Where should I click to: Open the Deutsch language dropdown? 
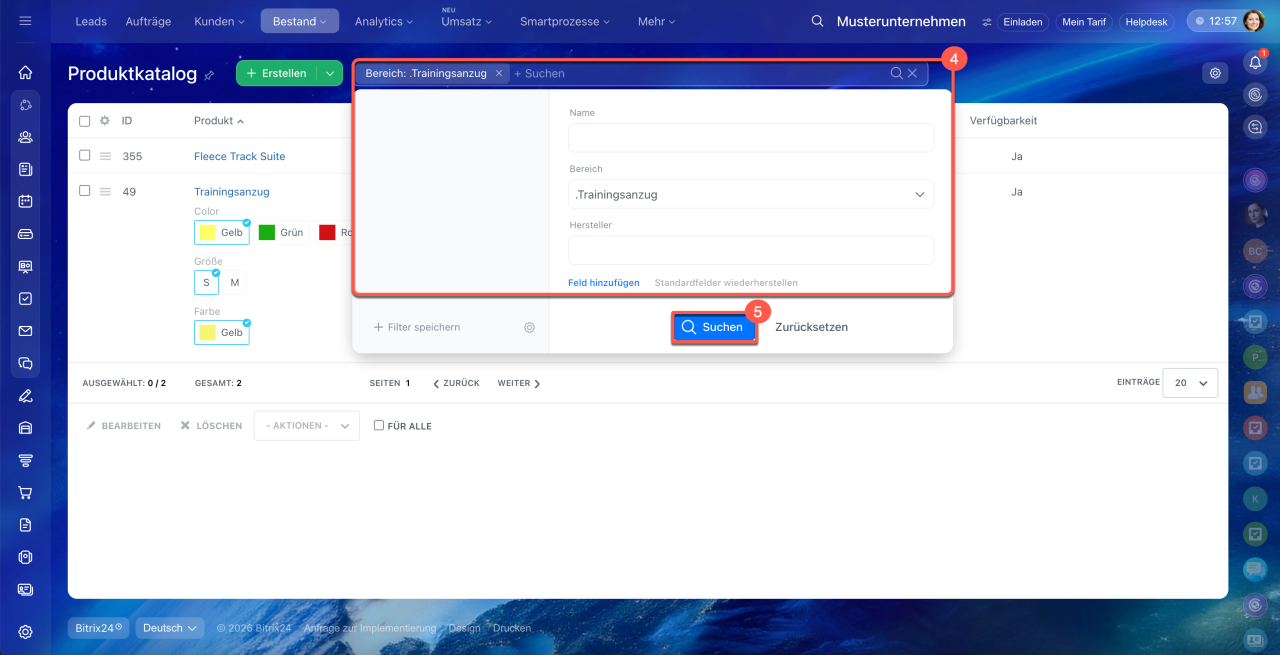[x=170, y=628]
